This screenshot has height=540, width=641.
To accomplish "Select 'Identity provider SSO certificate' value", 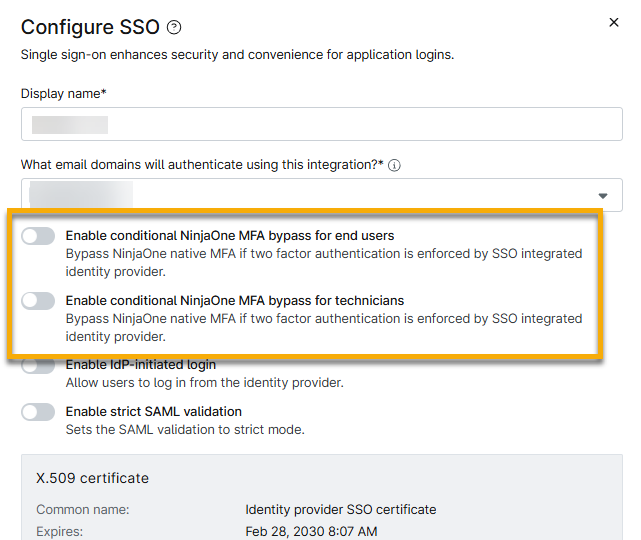I will tap(341, 510).
